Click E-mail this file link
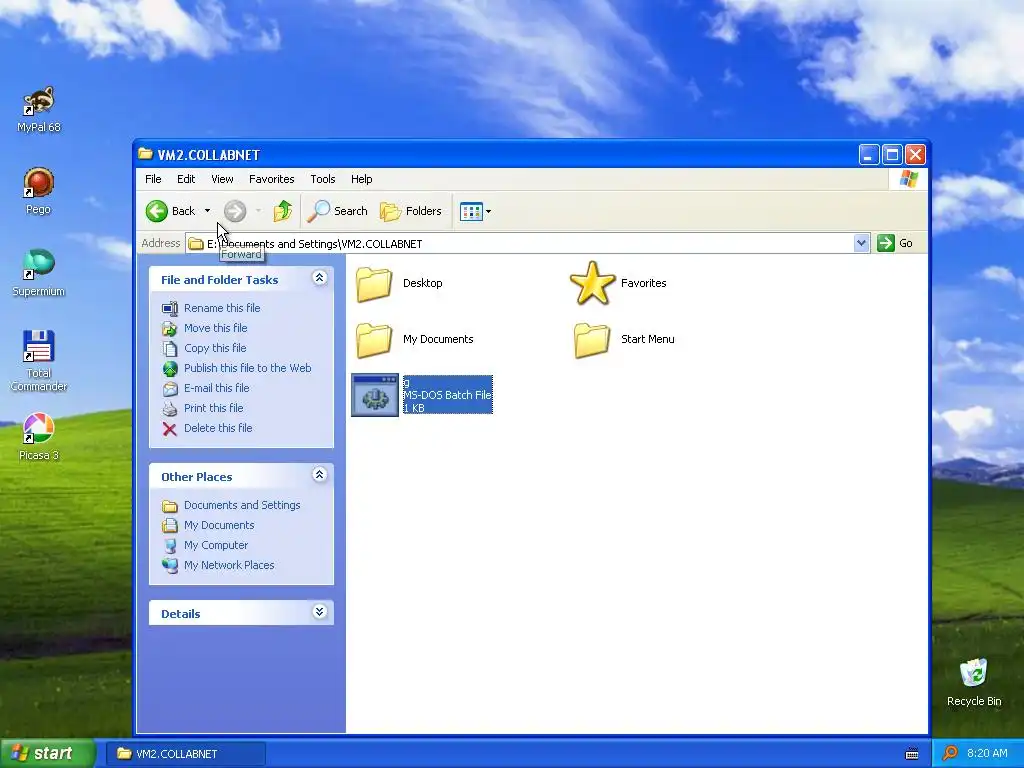The height and width of the screenshot is (768, 1024). point(216,388)
